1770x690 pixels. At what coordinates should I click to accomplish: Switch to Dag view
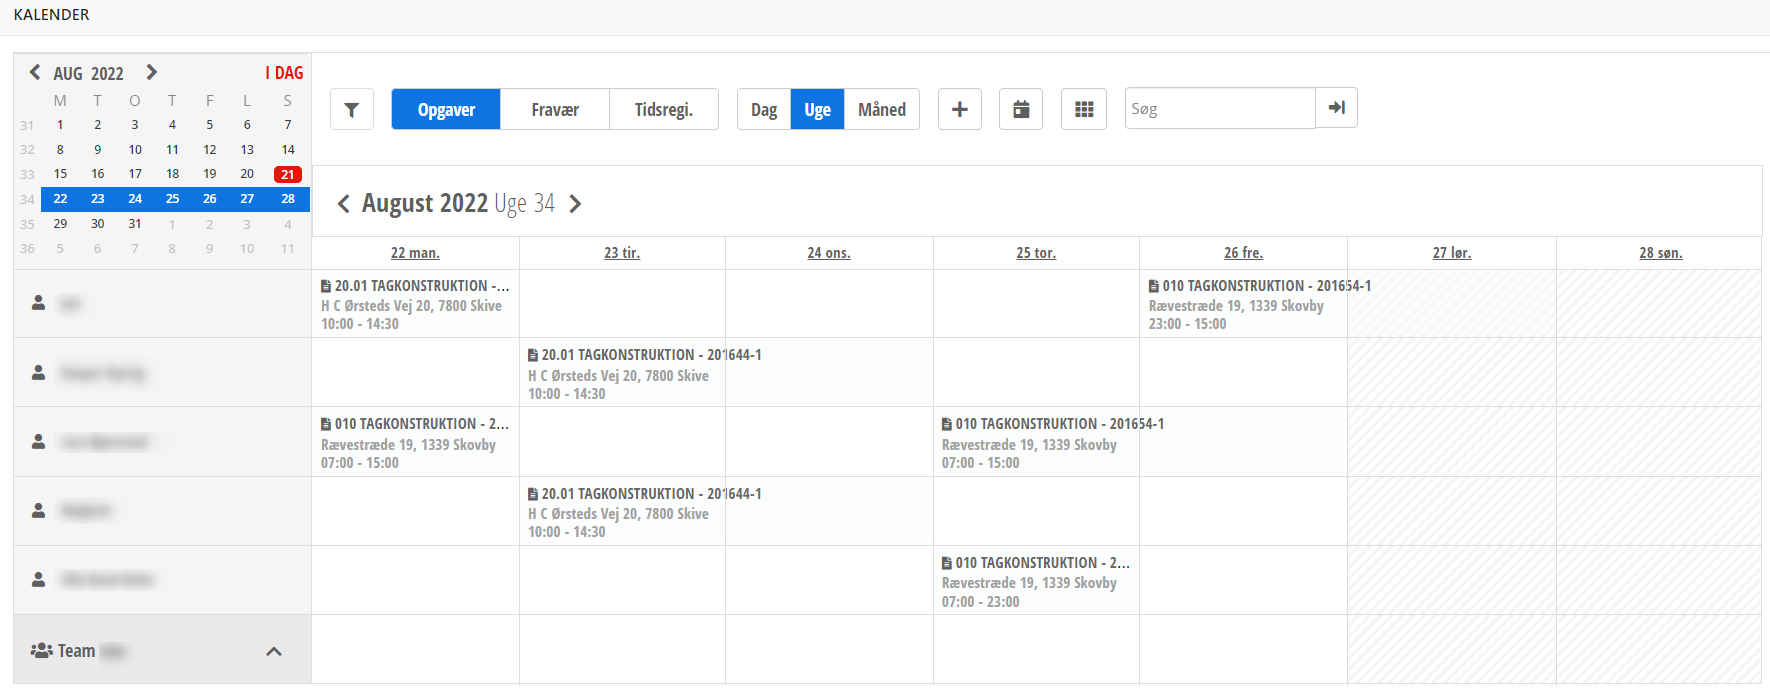(x=764, y=110)
